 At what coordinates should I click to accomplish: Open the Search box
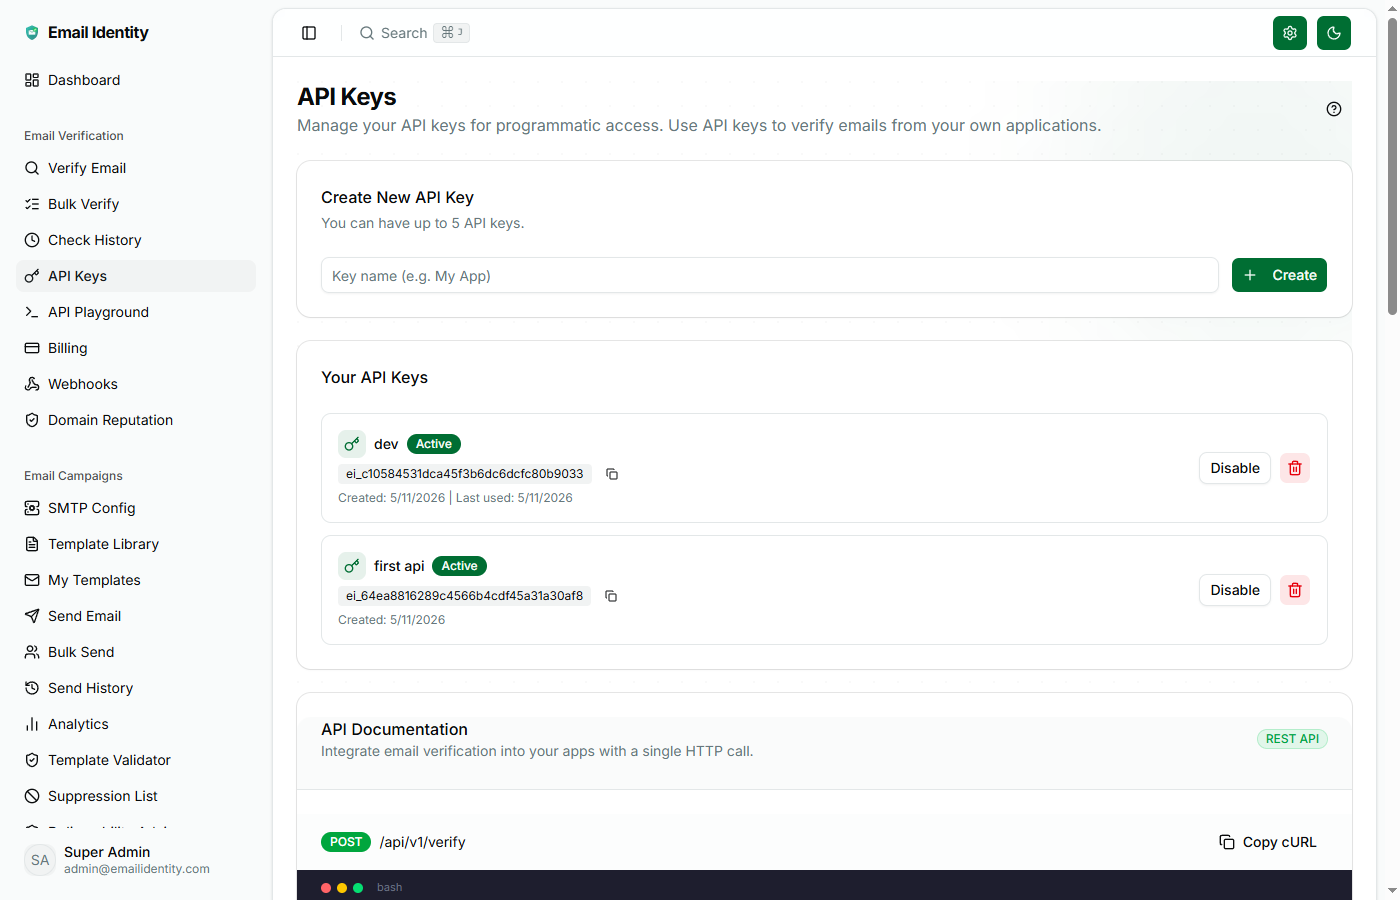click(x=414, y=33)
